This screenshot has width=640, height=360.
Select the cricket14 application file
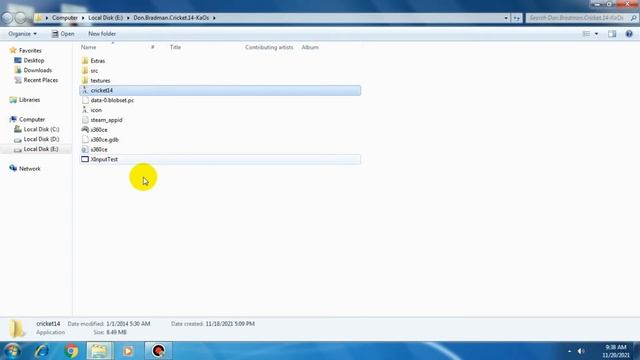(220, 90)
